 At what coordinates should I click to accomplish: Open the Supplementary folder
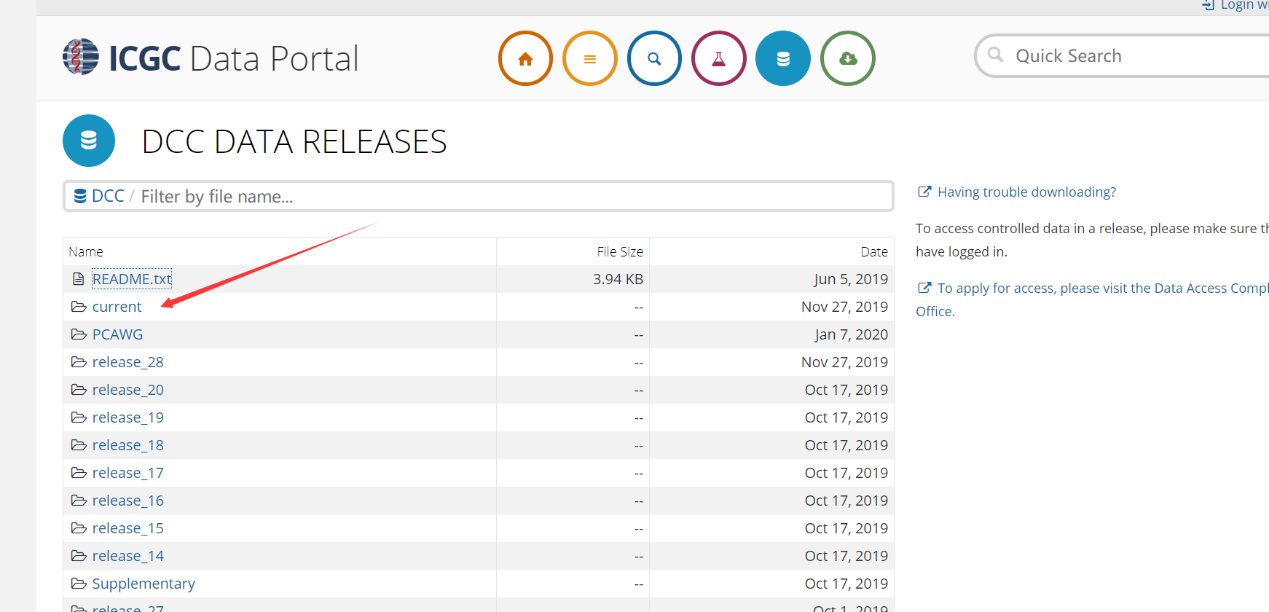pos(144,583)
